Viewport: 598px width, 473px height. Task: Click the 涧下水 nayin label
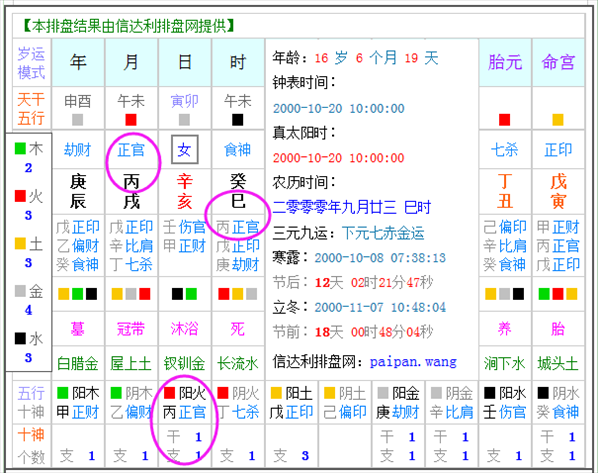coord(505,364)
